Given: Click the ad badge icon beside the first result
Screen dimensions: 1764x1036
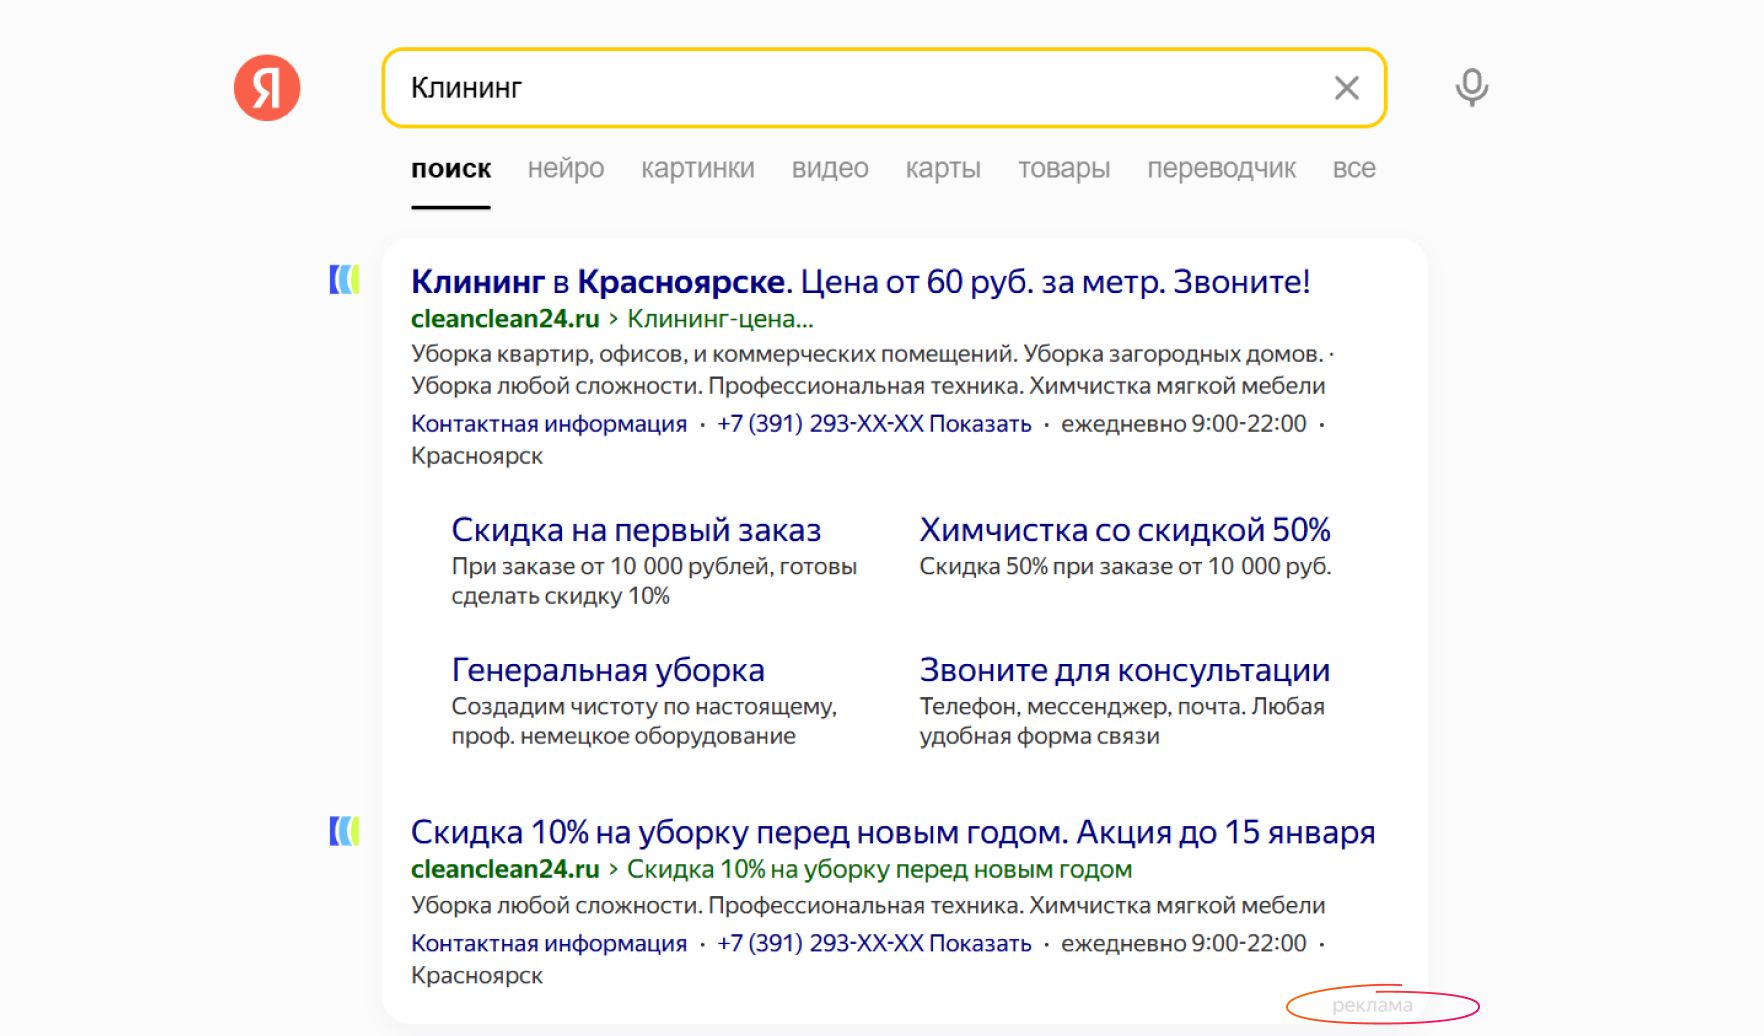Looking at the screenshot, I should point(344,281).
